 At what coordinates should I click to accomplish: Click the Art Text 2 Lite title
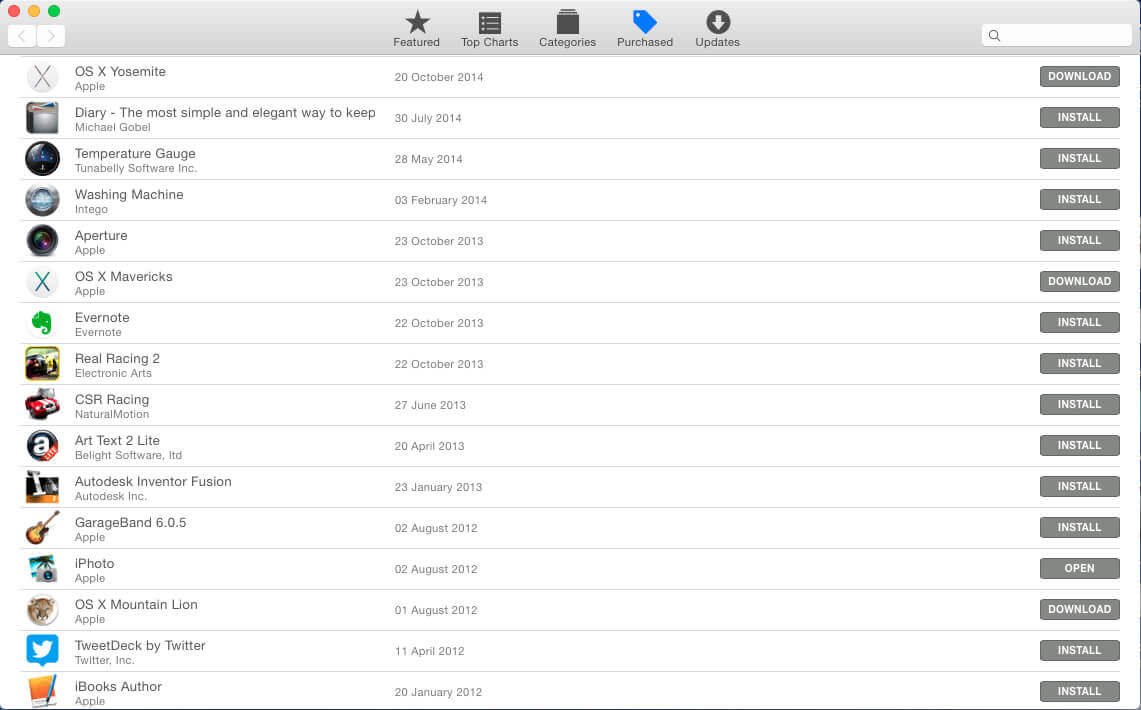(117, 440)
